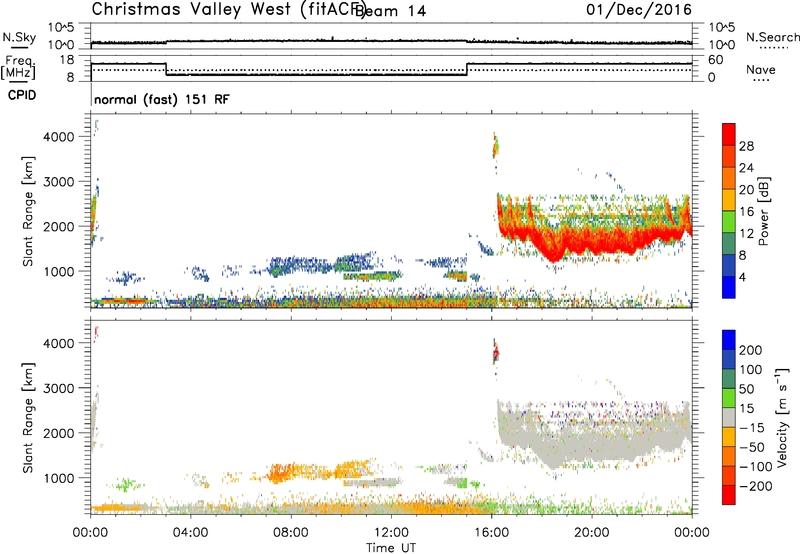Click the 'normal (fast) 151 RF' text

click(x=162, y=99)
